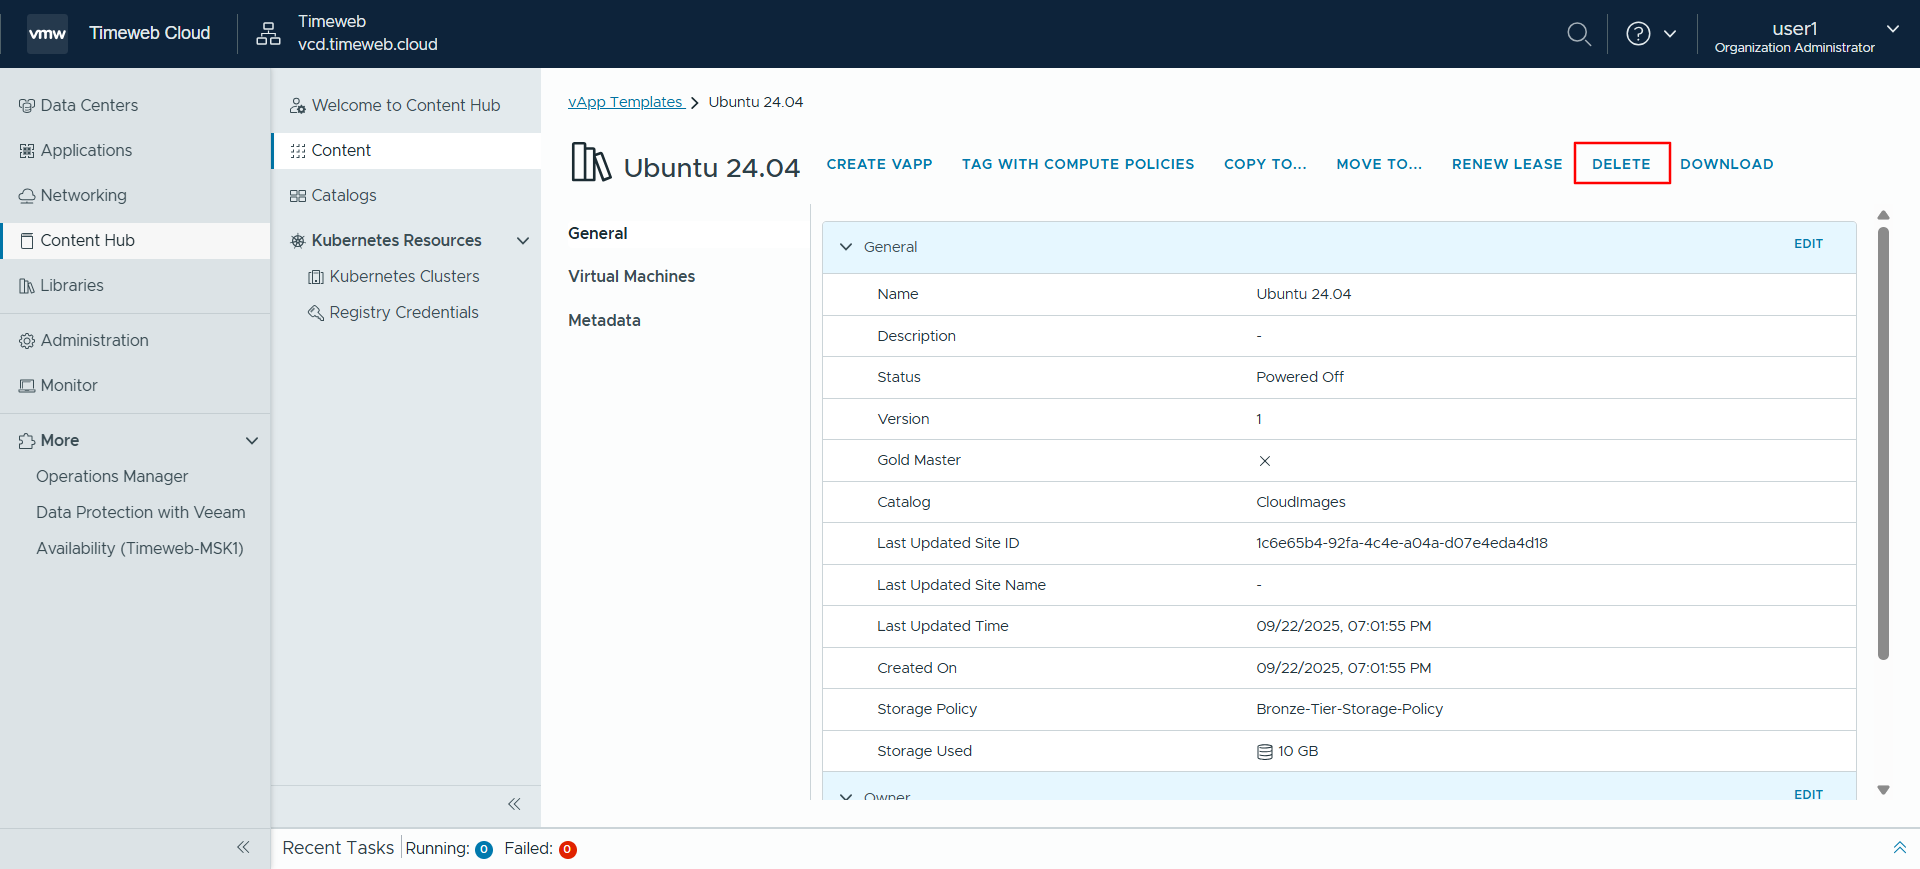Click the Powered Off status value
The width and height of the screenshot is (1920, 869).
pyautogui.click(x=1300, y=377)
